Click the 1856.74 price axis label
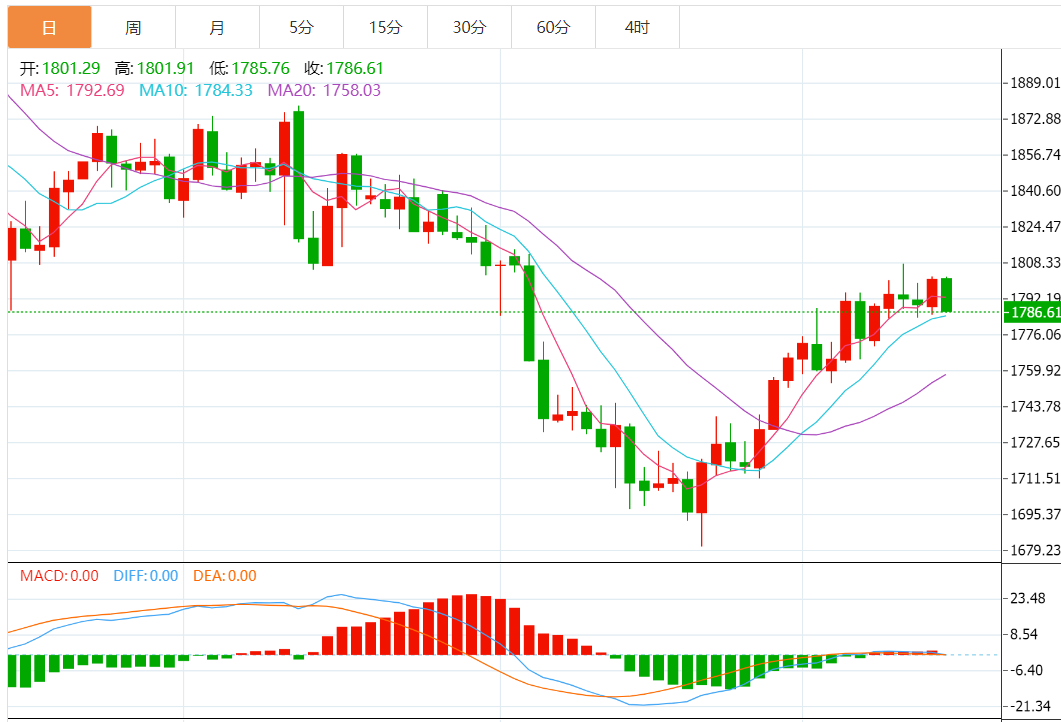Image resolution: width=1061 pixels, height=722 pixels. point(1035,154)
